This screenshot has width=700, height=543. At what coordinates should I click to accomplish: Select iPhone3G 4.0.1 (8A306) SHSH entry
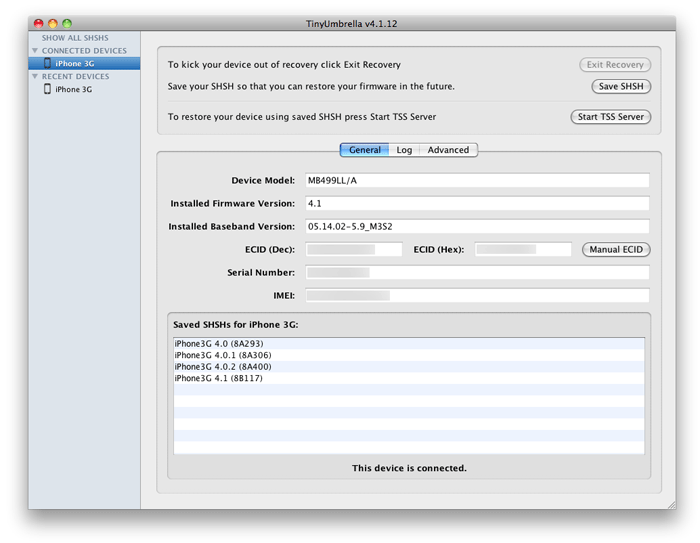[x=222, y=355]
